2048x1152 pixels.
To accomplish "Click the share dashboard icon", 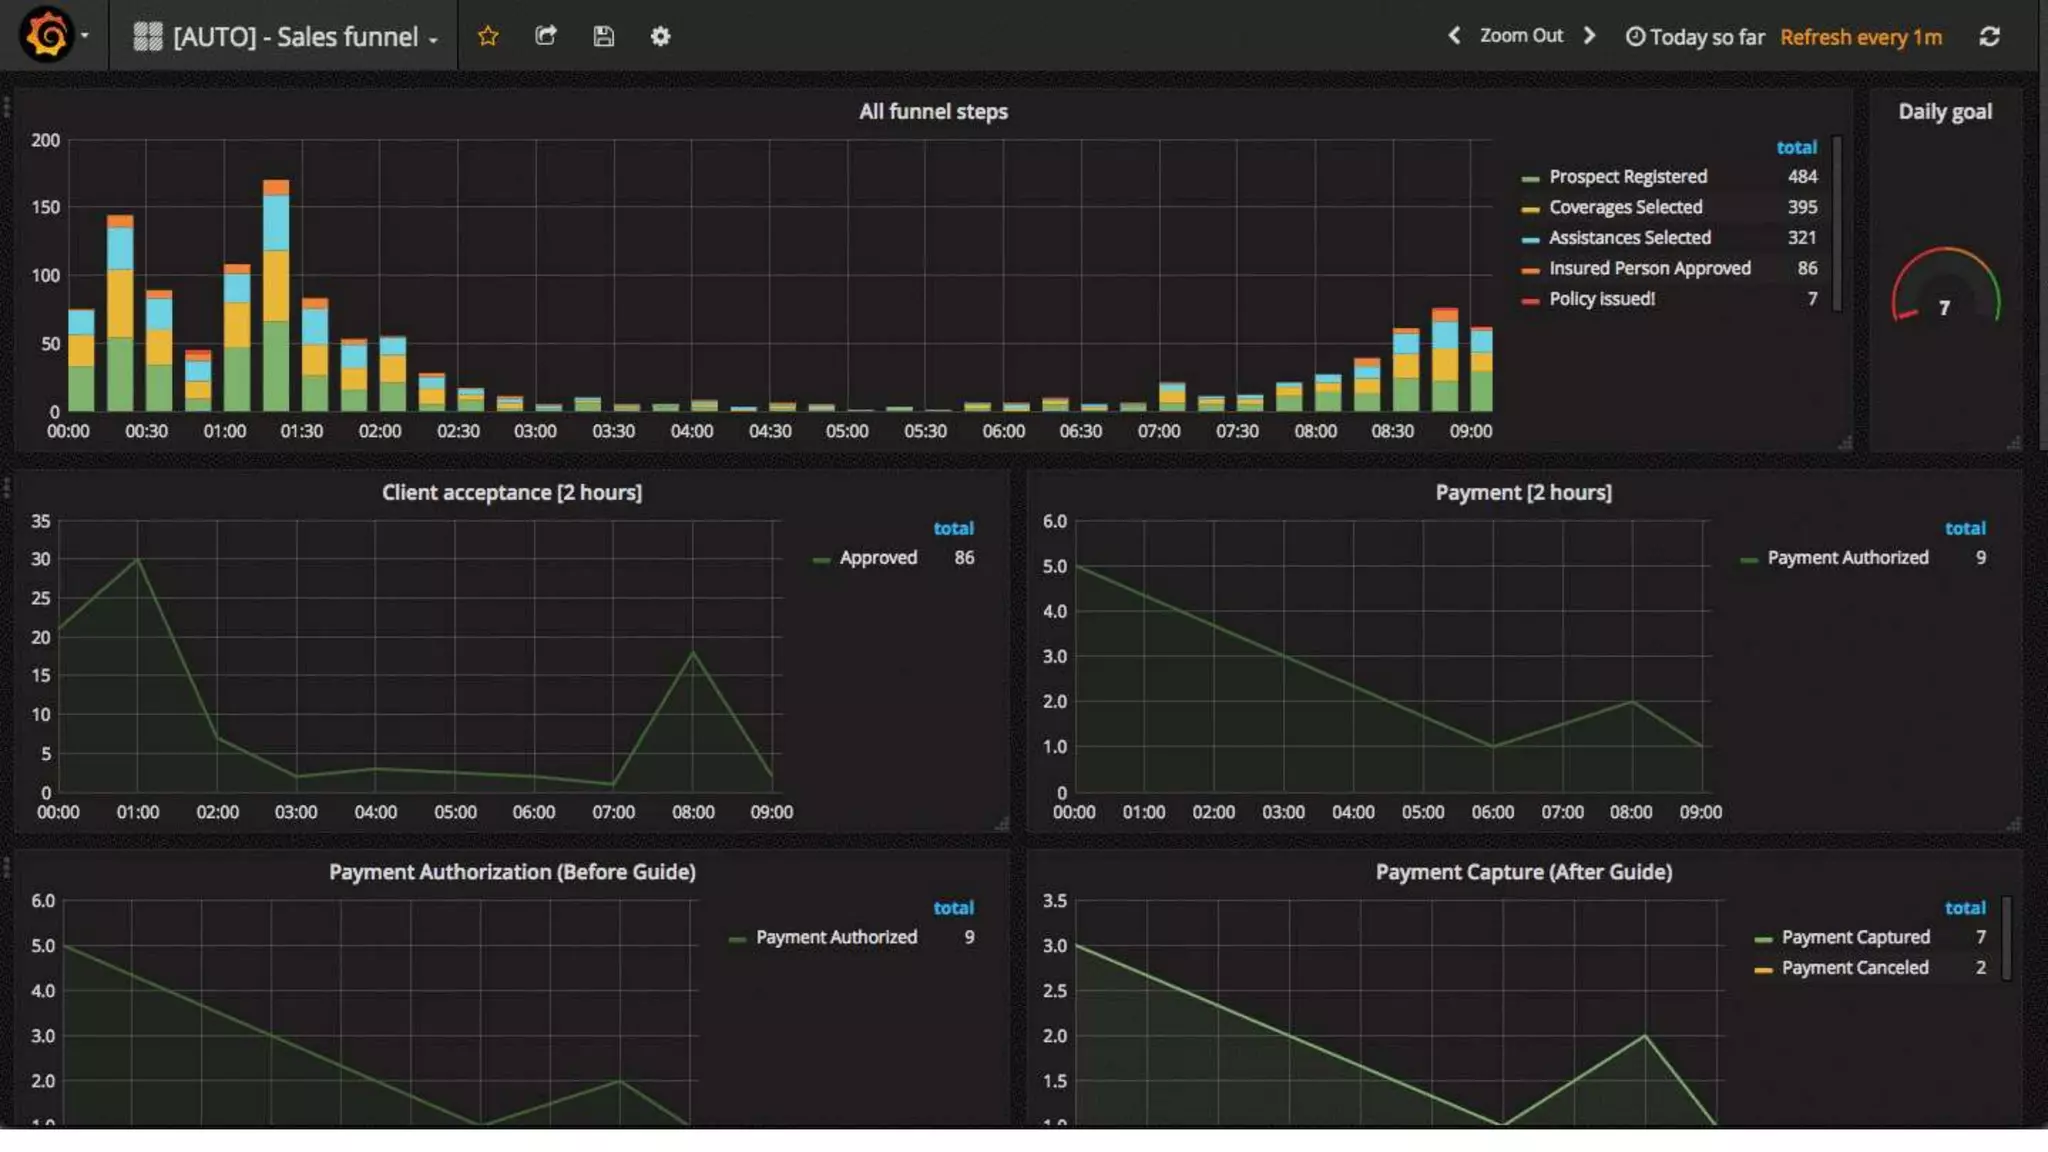I will 546,36.
